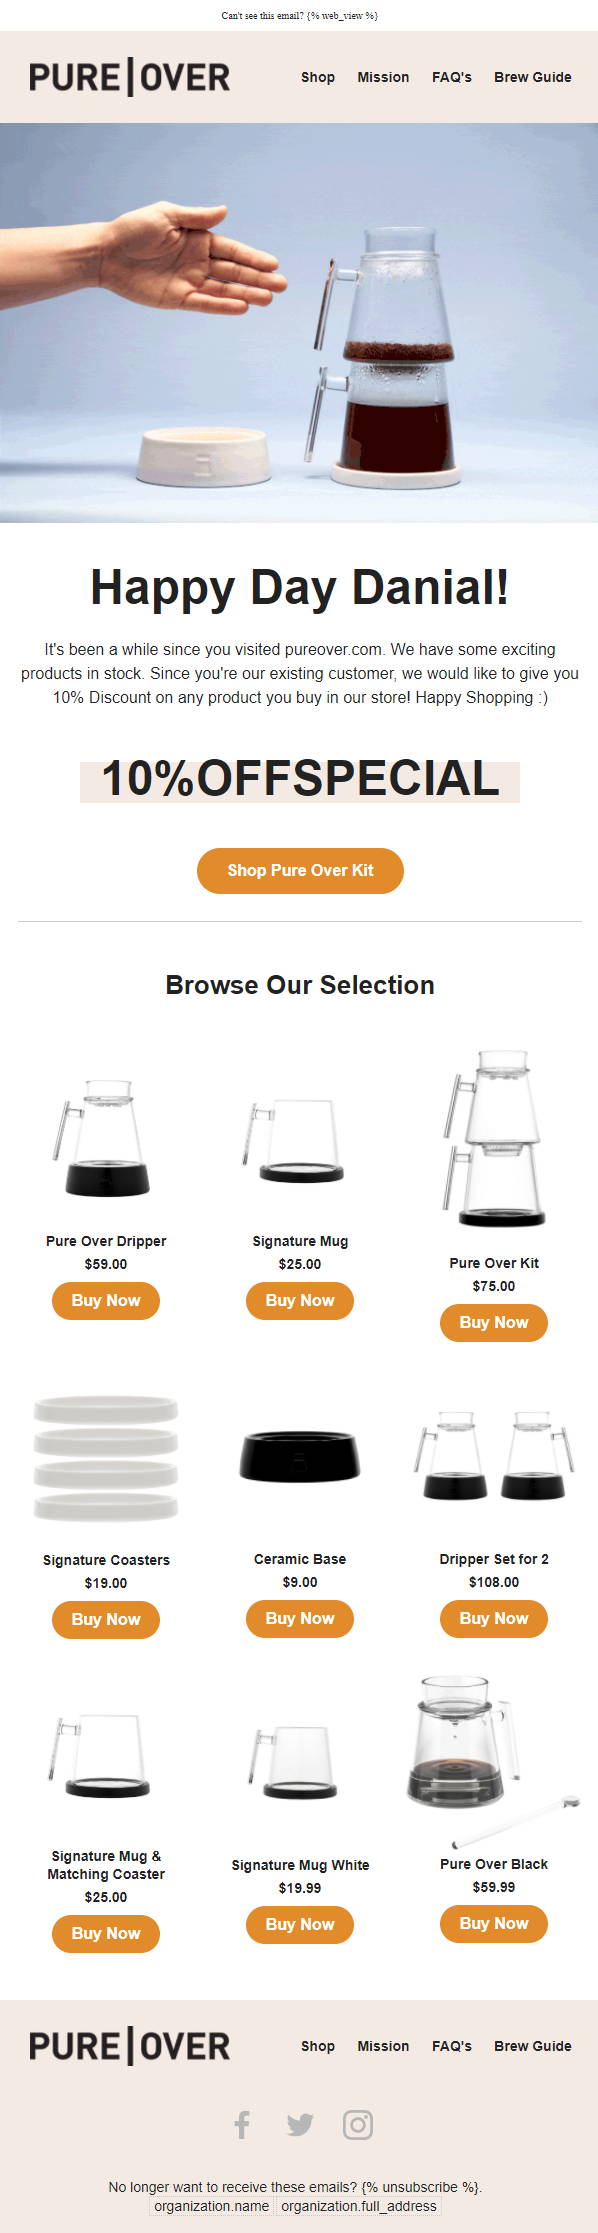Go to Mission in header navigation
Screen dimensions: 598x2233
[x=383, y=77]
